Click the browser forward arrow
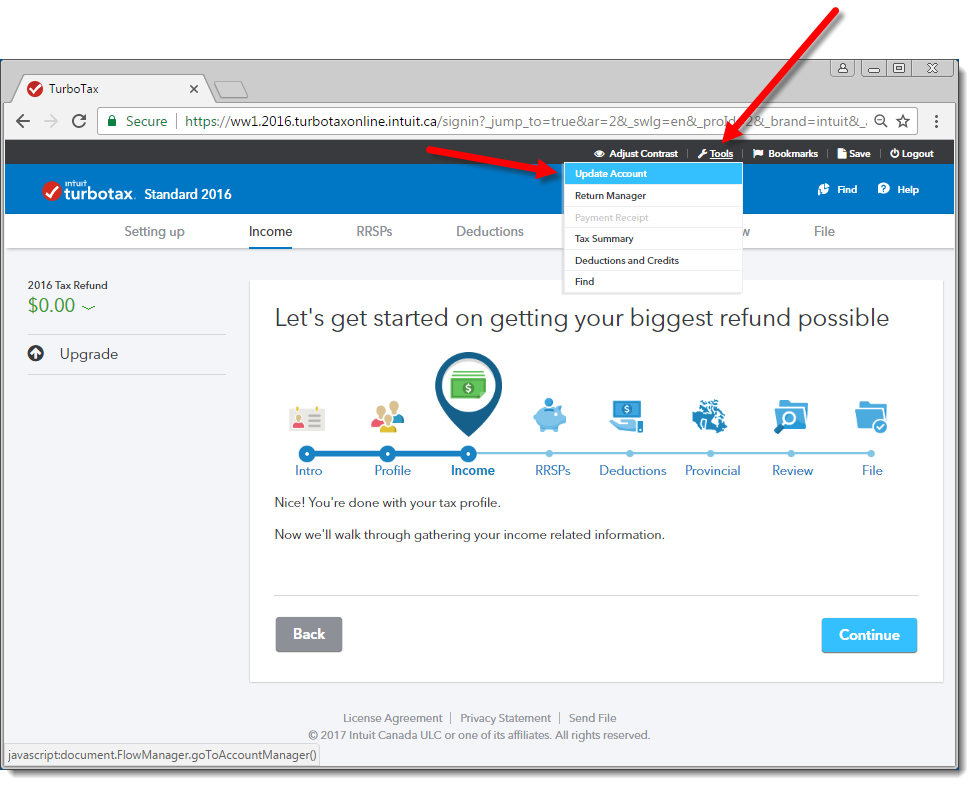Image resolution: width=974 pixels, height=785 pixels. tap(51, 121)
